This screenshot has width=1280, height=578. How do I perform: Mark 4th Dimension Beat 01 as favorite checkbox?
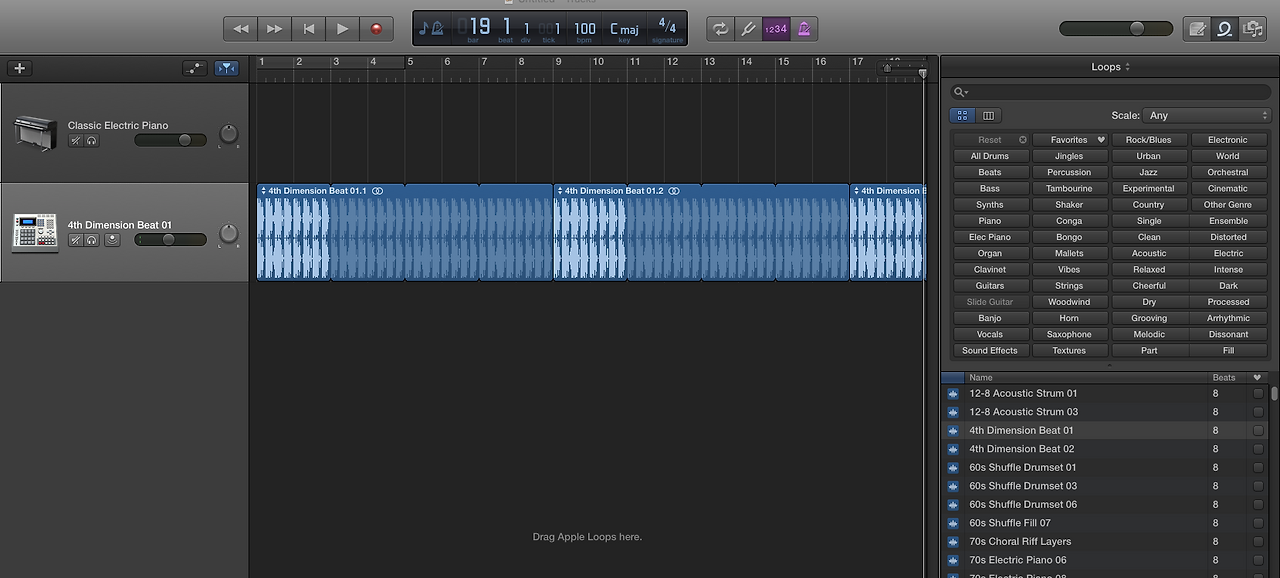coord(1258,431)
